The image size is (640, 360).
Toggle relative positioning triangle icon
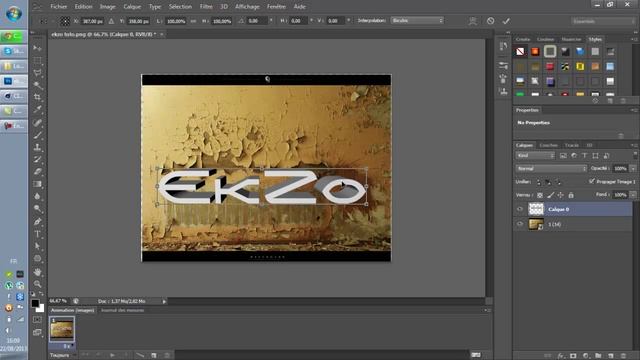(x=111, y=21)
